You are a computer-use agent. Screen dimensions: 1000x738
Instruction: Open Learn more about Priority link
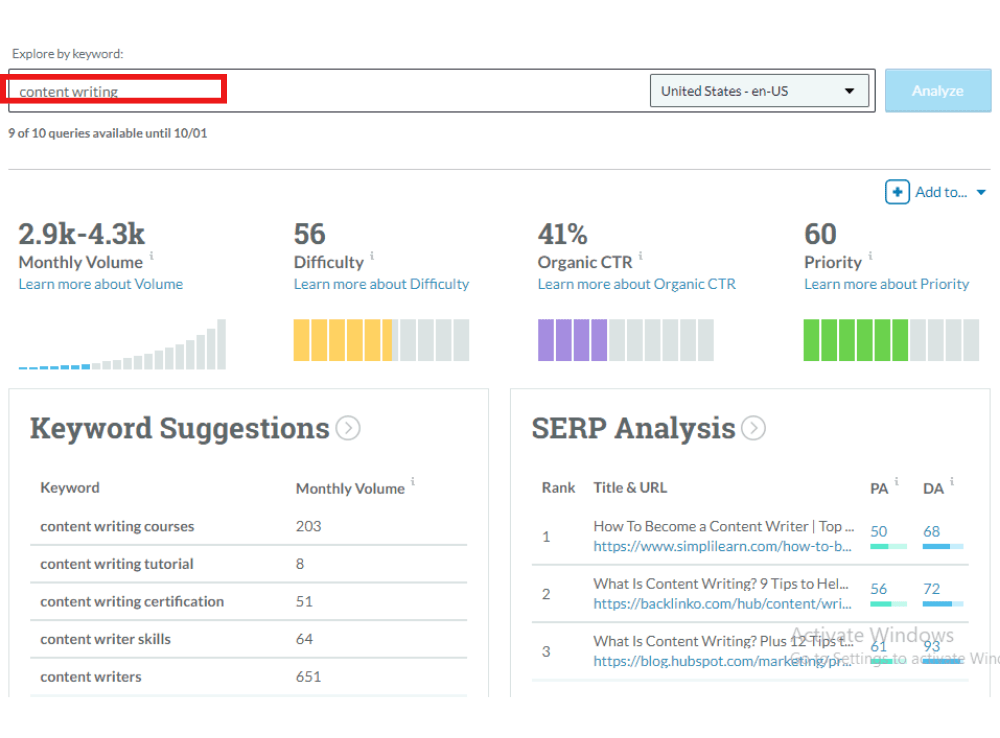(886, 284)
